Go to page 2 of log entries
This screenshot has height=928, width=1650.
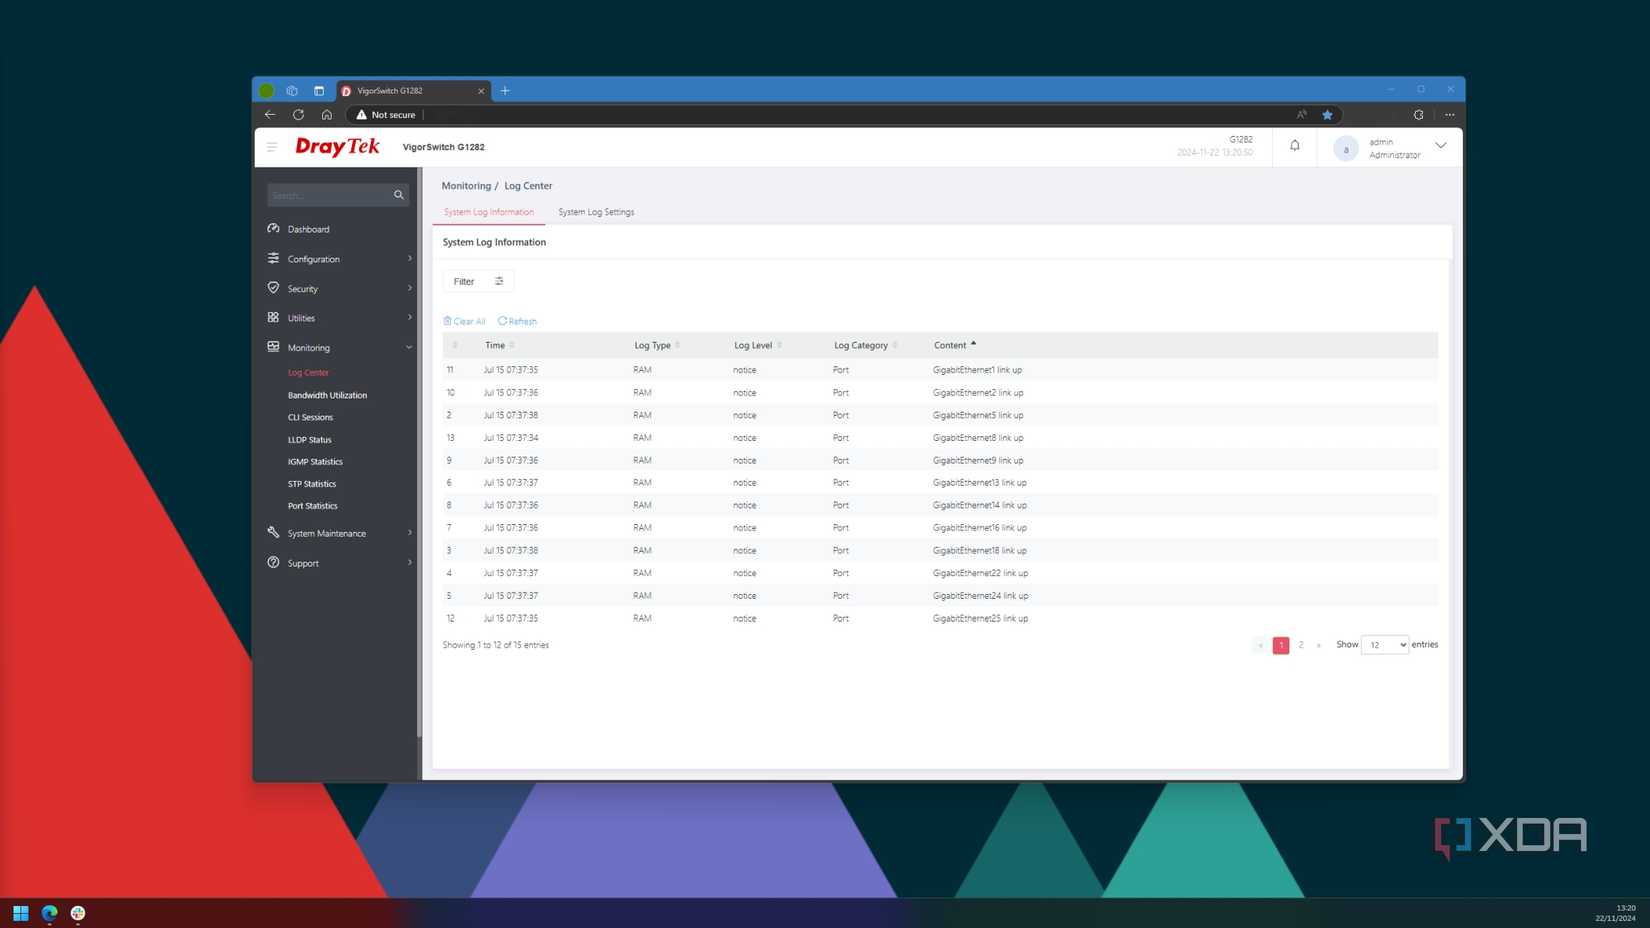click(1301, 645)
